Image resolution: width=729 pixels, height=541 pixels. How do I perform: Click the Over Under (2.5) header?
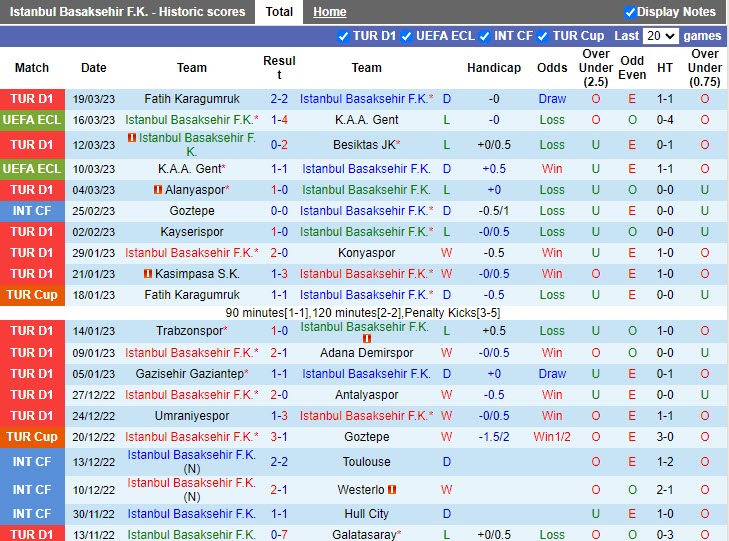[x=596, y=68]
